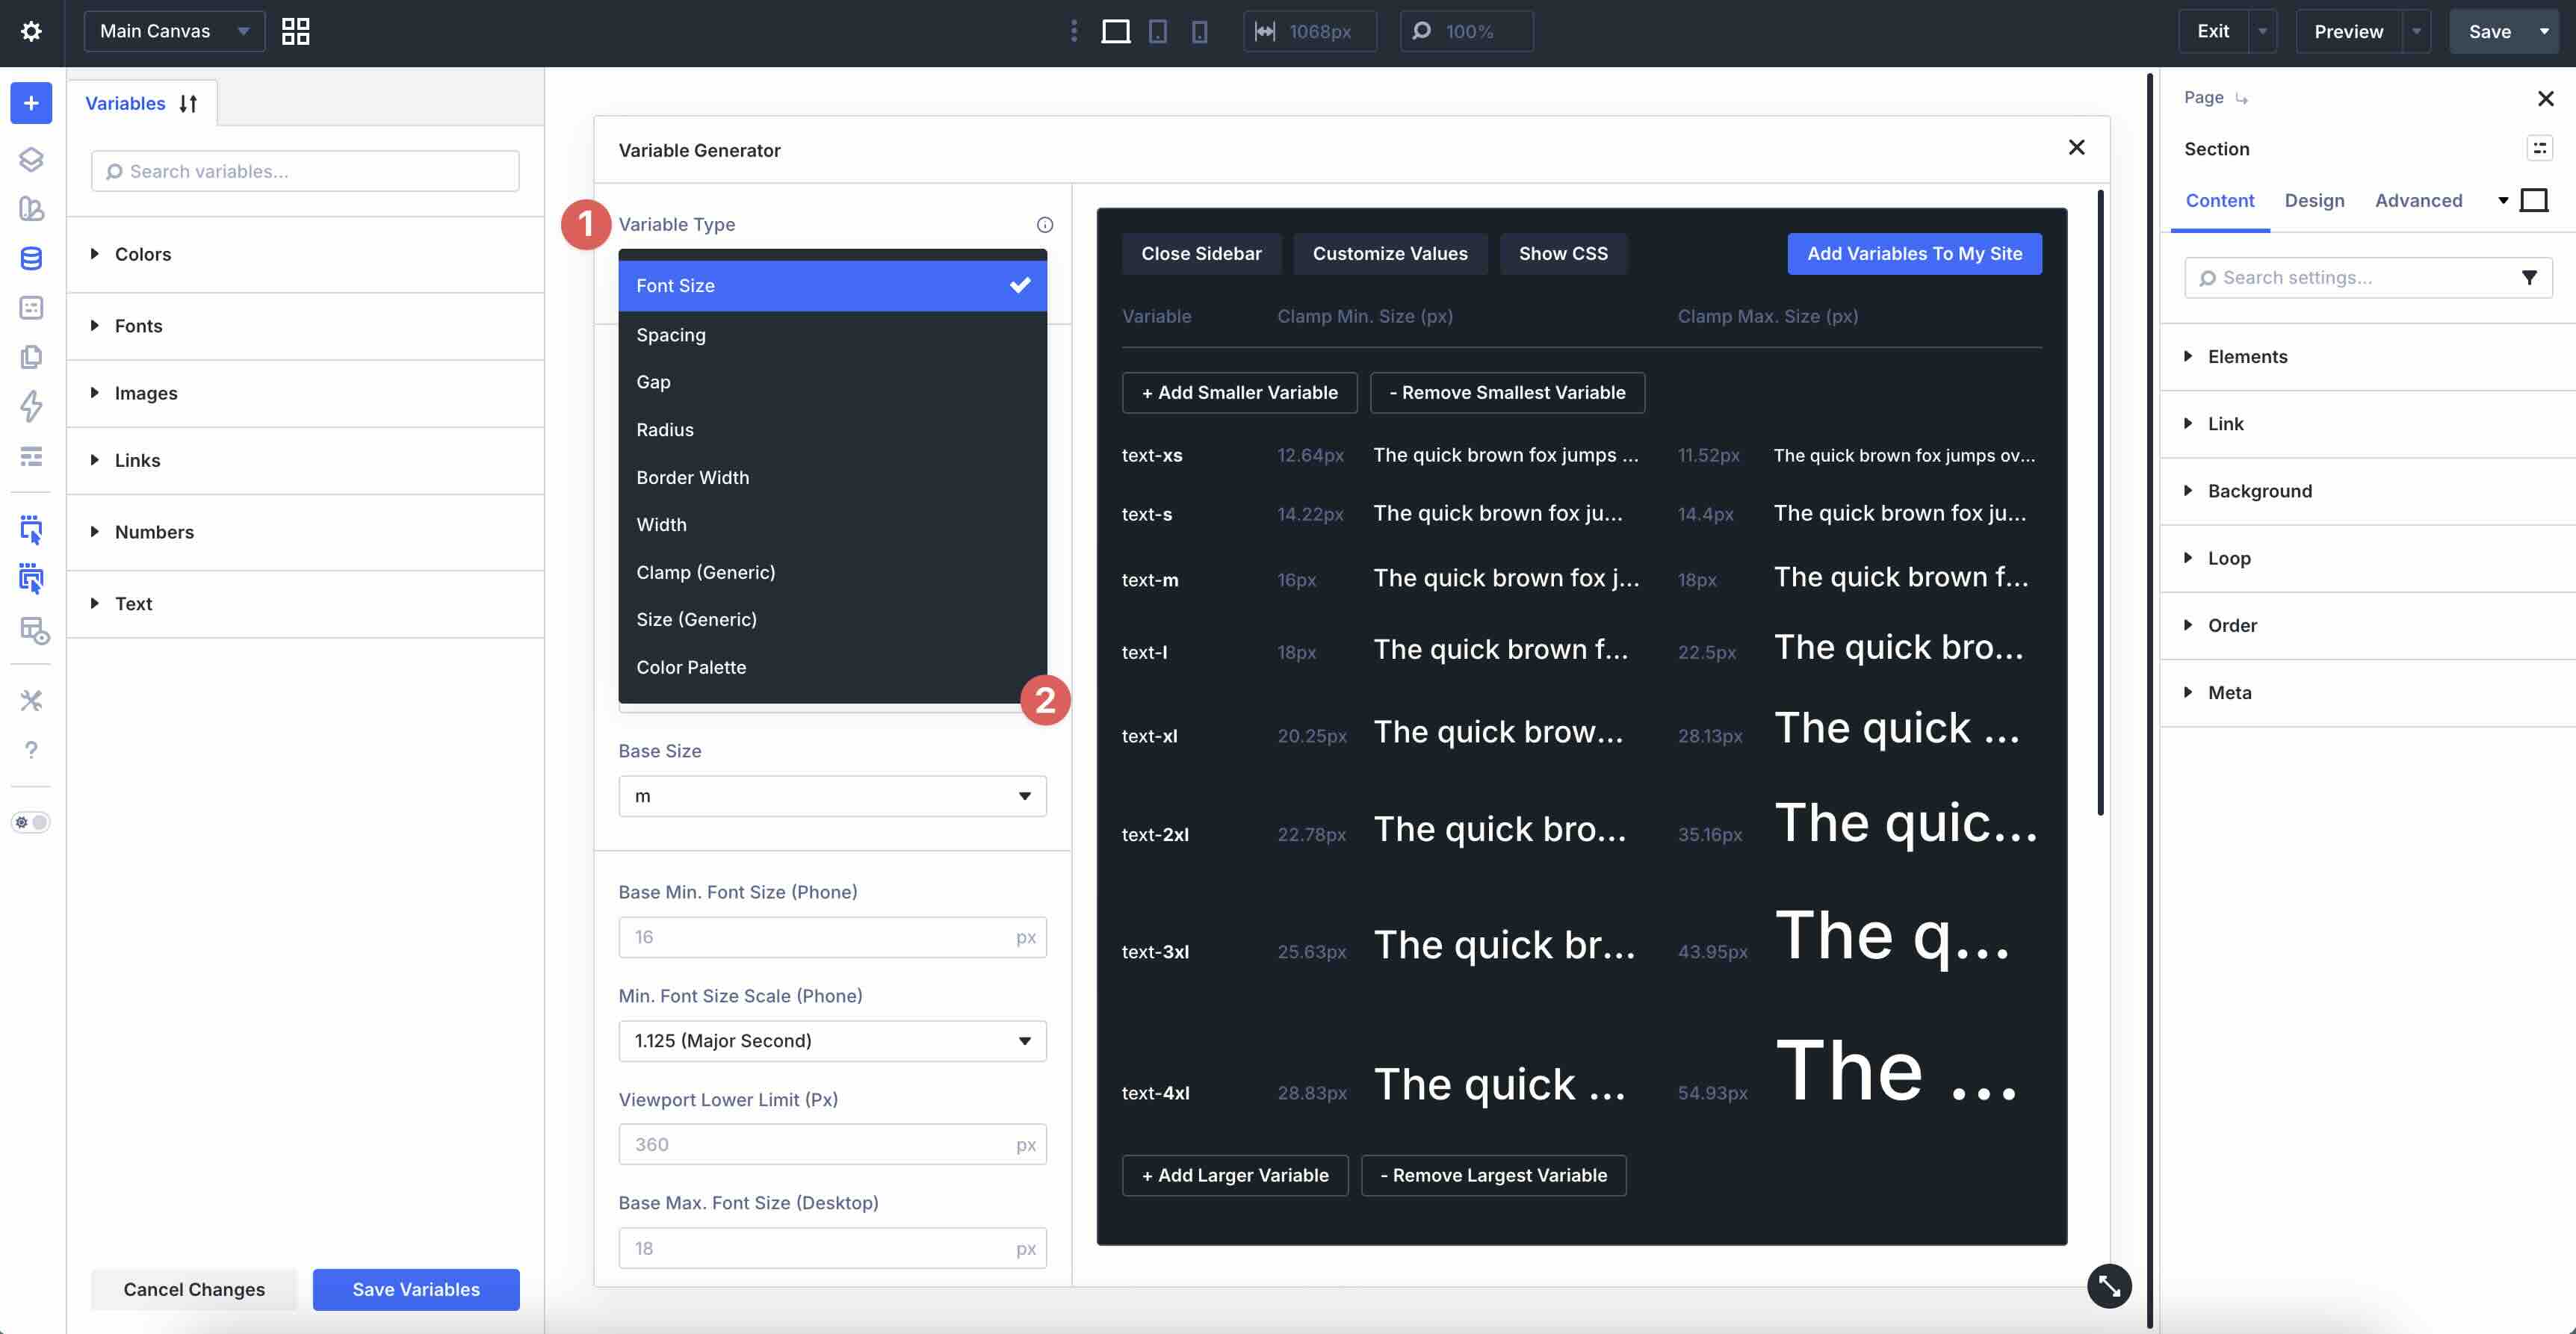Open the three-dot options in the top bar
Viewport: 2576px width, 1334px height.
click(1074, 31)
